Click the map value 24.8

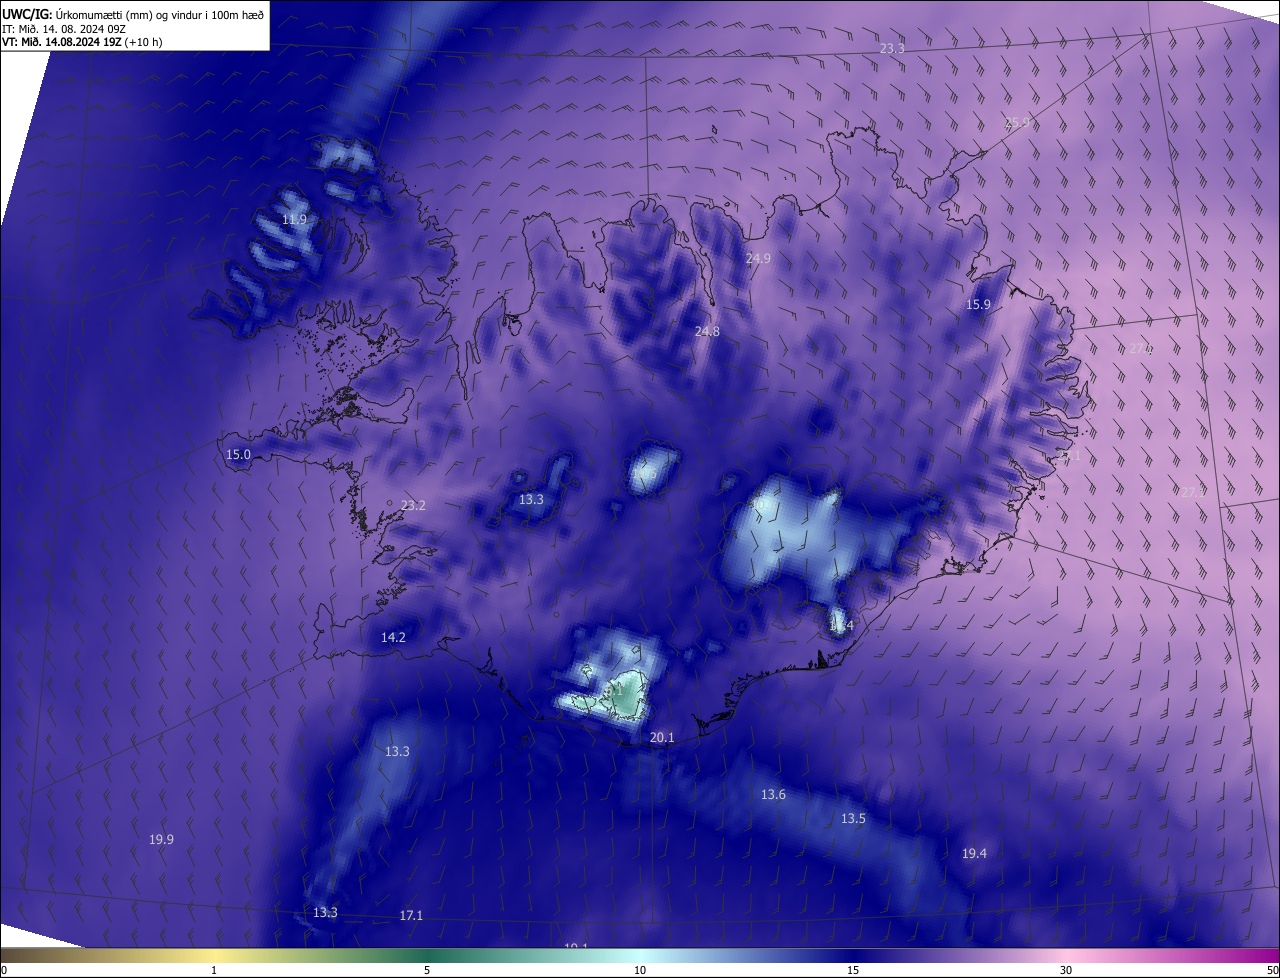[x=707, y=331]
